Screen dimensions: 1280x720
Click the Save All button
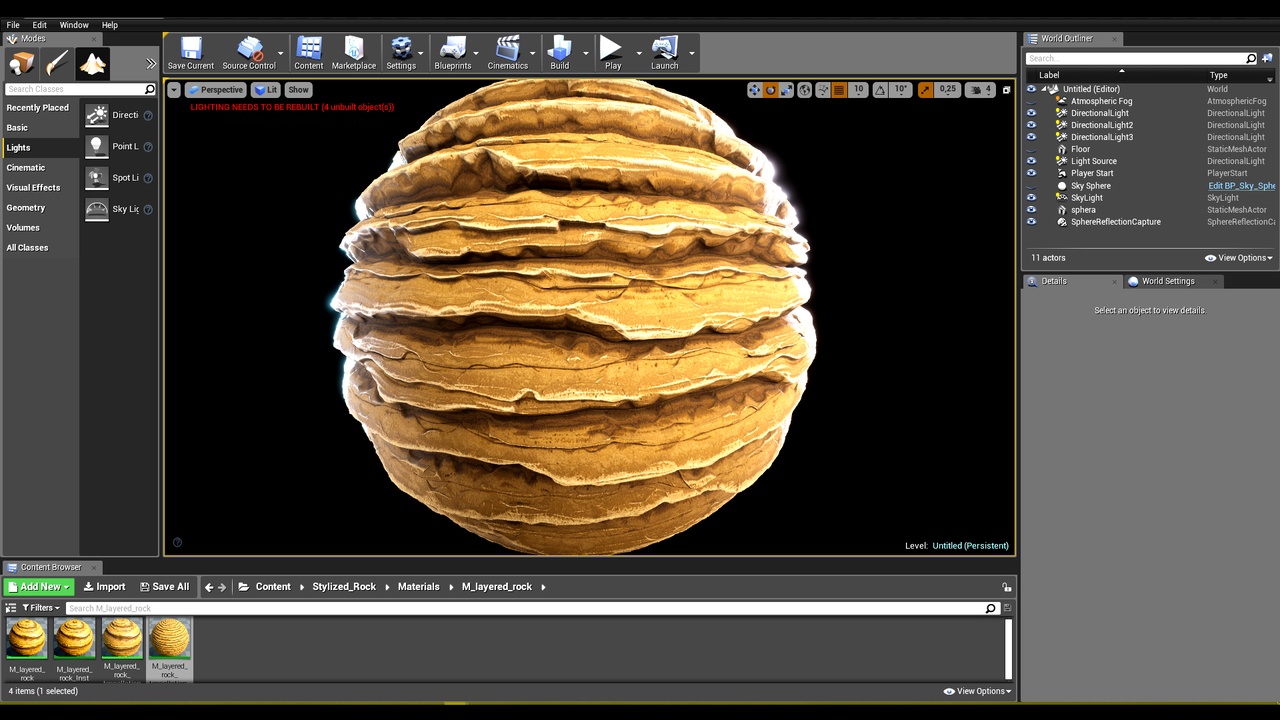[164, 587]
